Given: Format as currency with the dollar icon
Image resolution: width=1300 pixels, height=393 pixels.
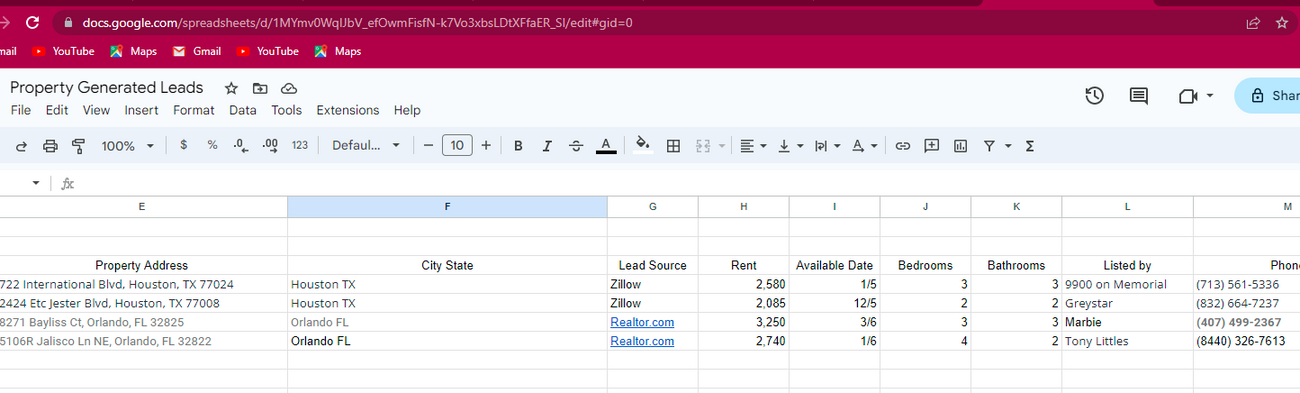Looking at the screenshot, I should (x=183, y=145).
